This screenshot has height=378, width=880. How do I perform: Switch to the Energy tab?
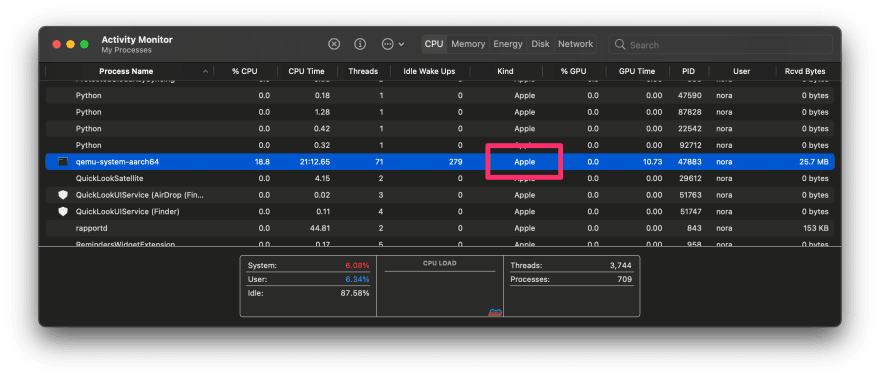(508, 44)
